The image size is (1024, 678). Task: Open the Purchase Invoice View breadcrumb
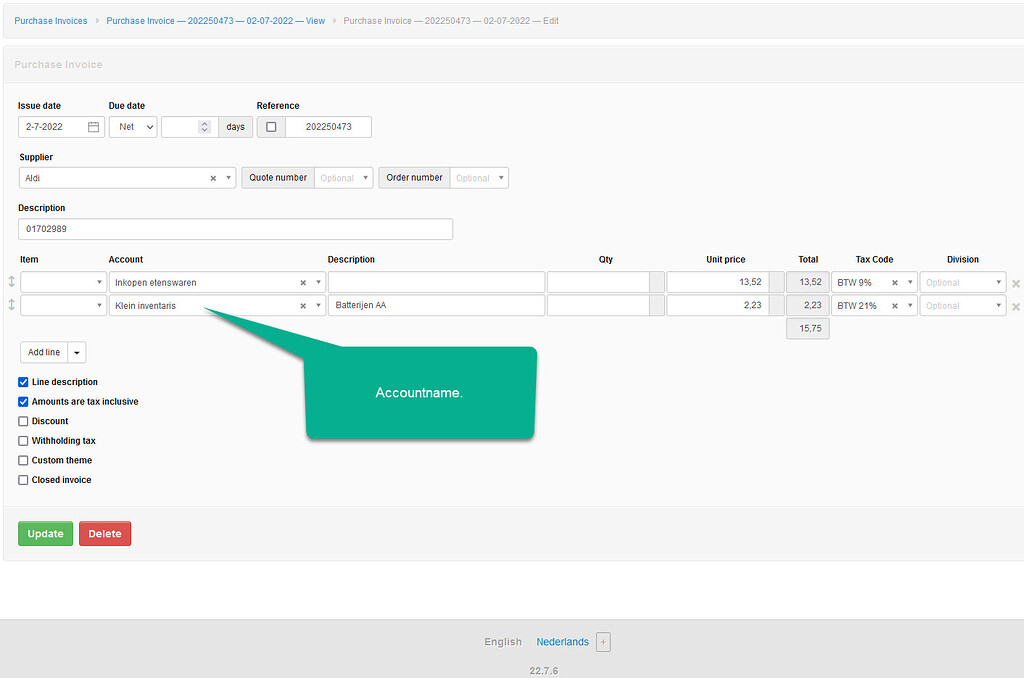(x=216, y=21)
